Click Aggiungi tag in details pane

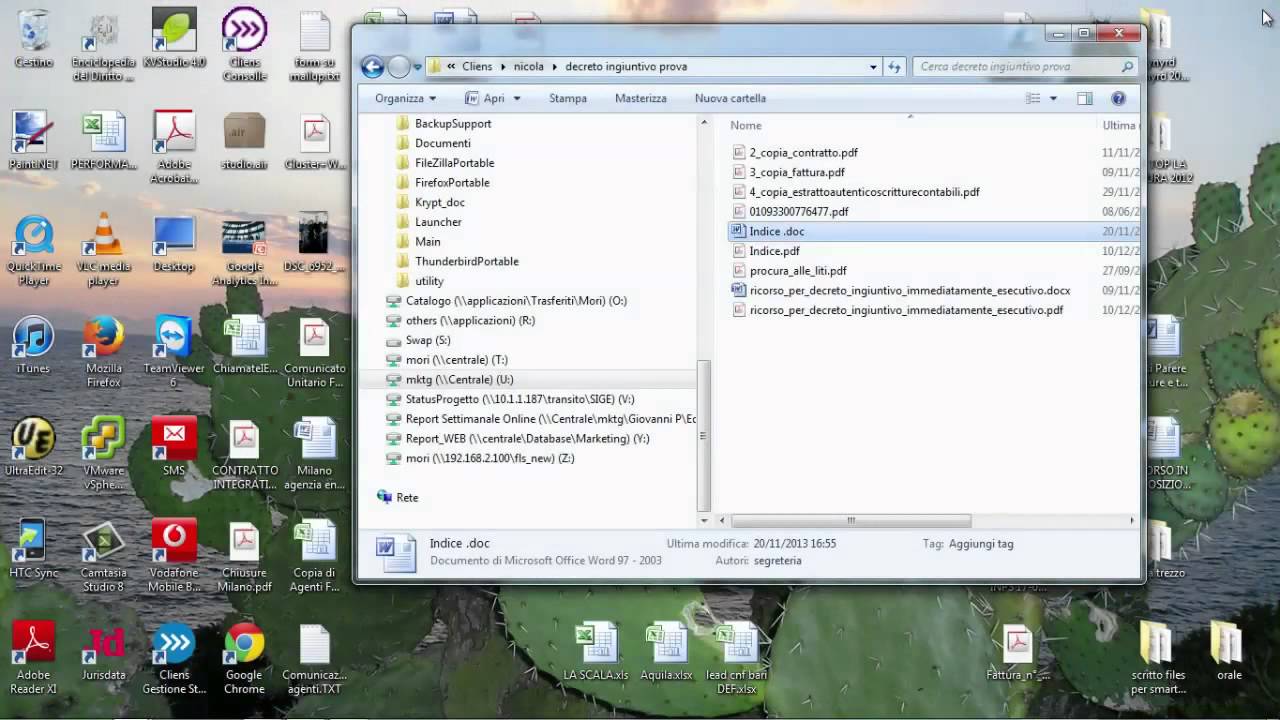(981, 544)
